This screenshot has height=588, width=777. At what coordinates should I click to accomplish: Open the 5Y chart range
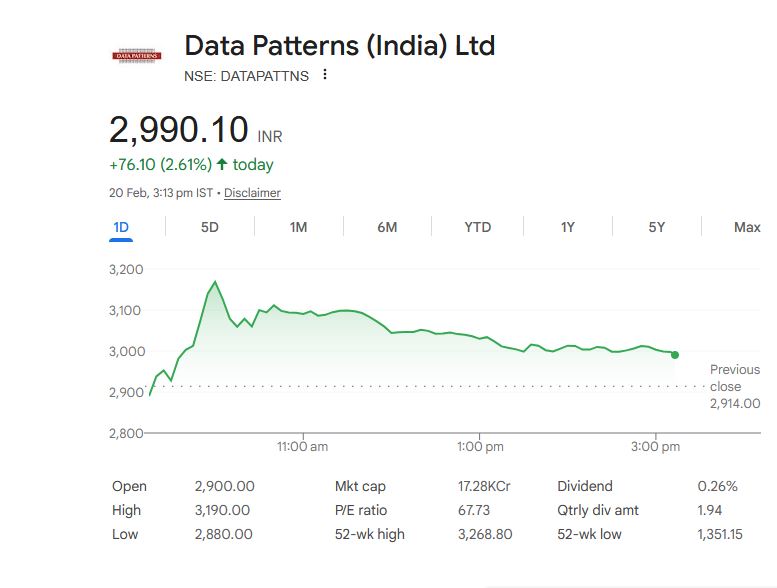[656, 227]
